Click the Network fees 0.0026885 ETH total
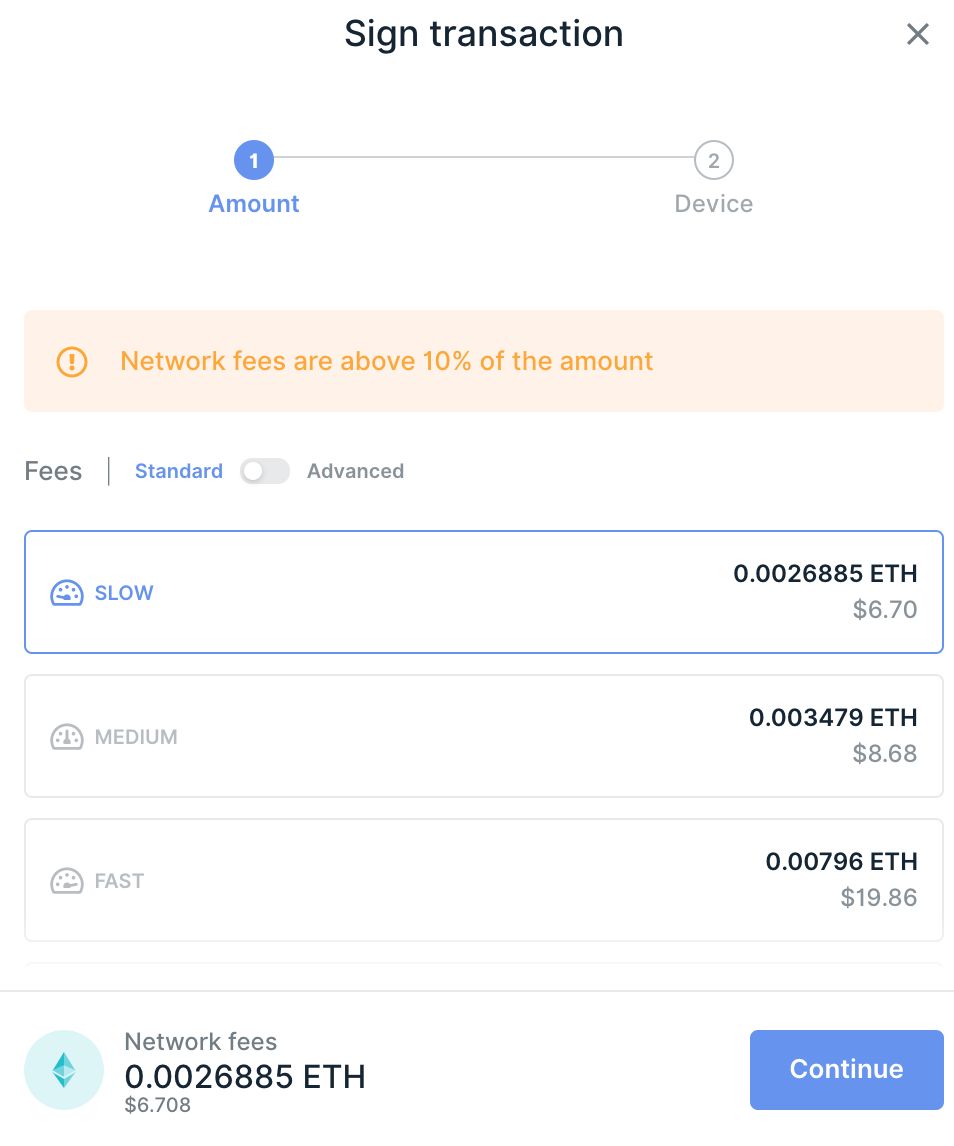This screenshot has height=1146, width=954. pyautogui.click(x=245, y=1076)
